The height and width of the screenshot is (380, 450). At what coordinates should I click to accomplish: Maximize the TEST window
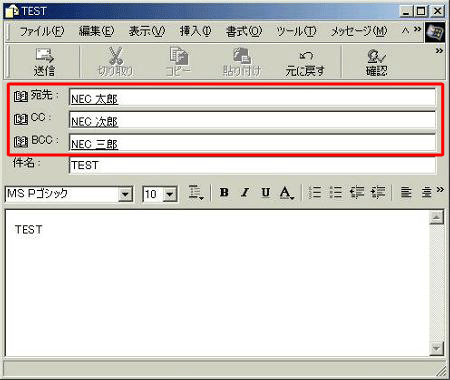(421, 12)
